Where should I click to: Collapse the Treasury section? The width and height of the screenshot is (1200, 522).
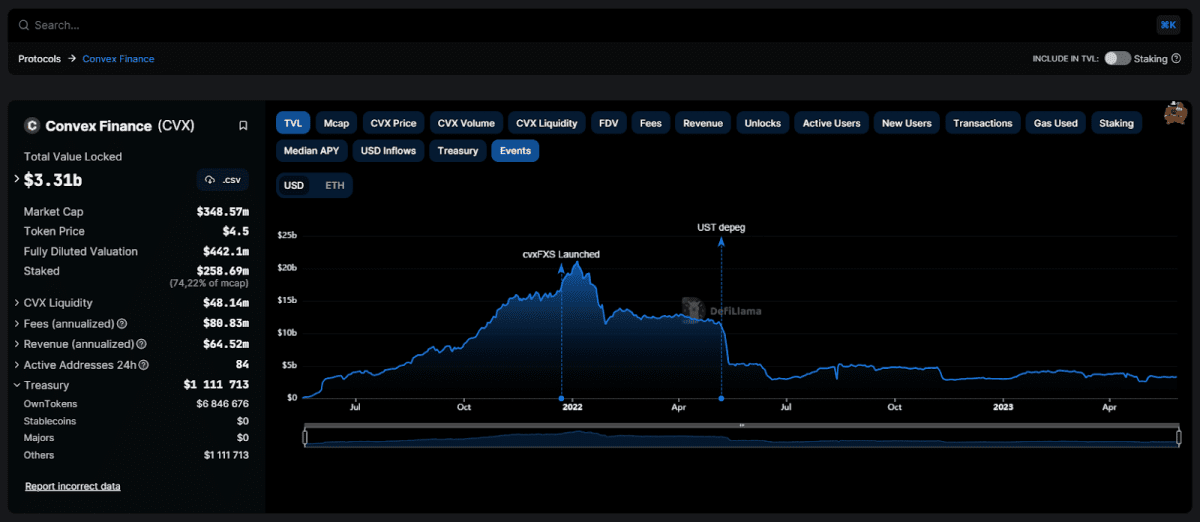(17, 385)
